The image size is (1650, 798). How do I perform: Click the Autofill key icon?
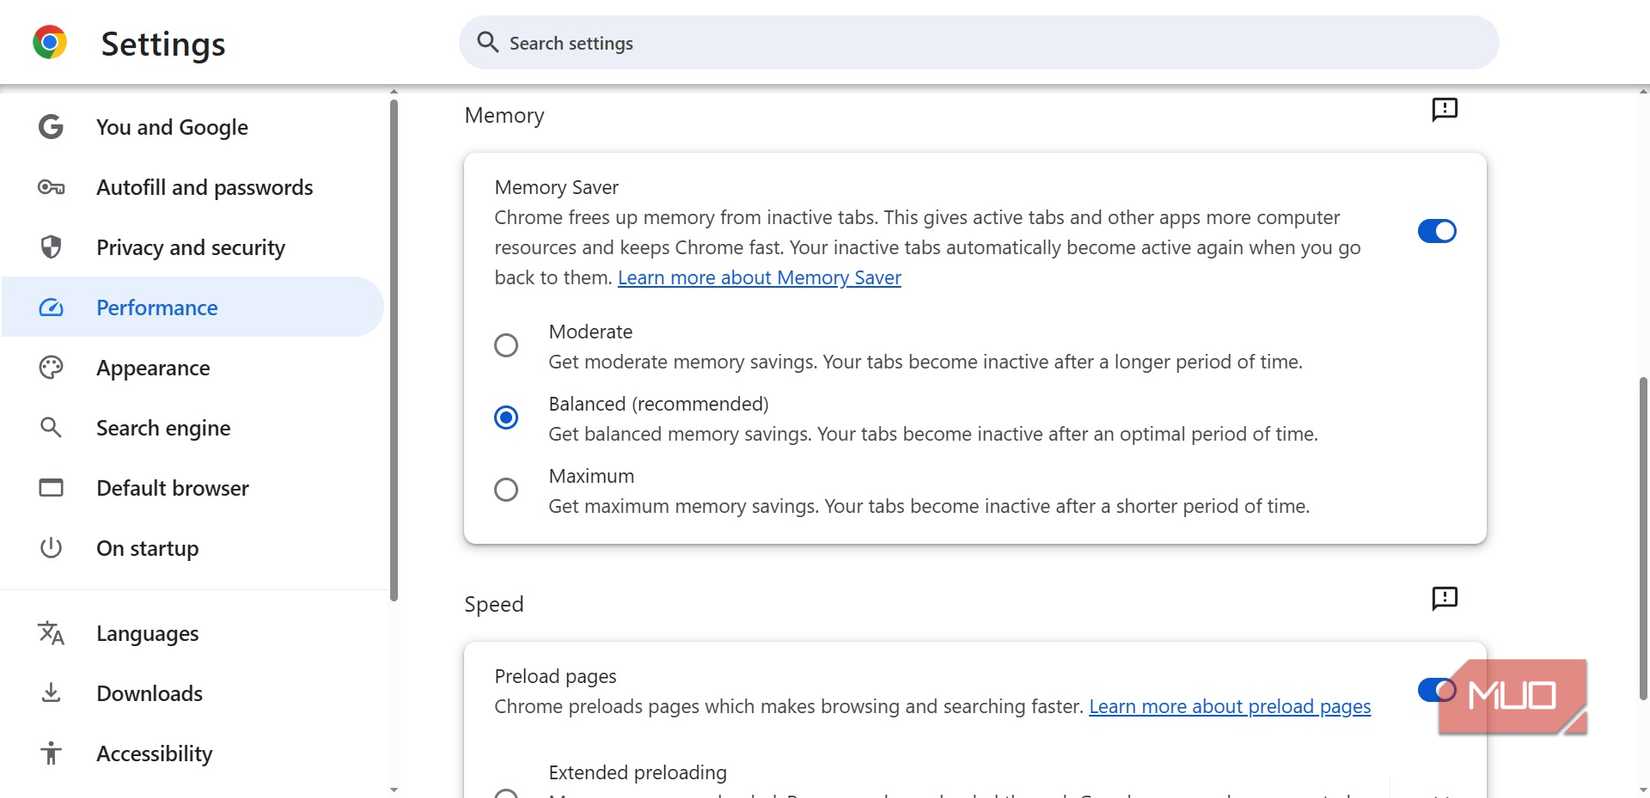click(51, 188)
